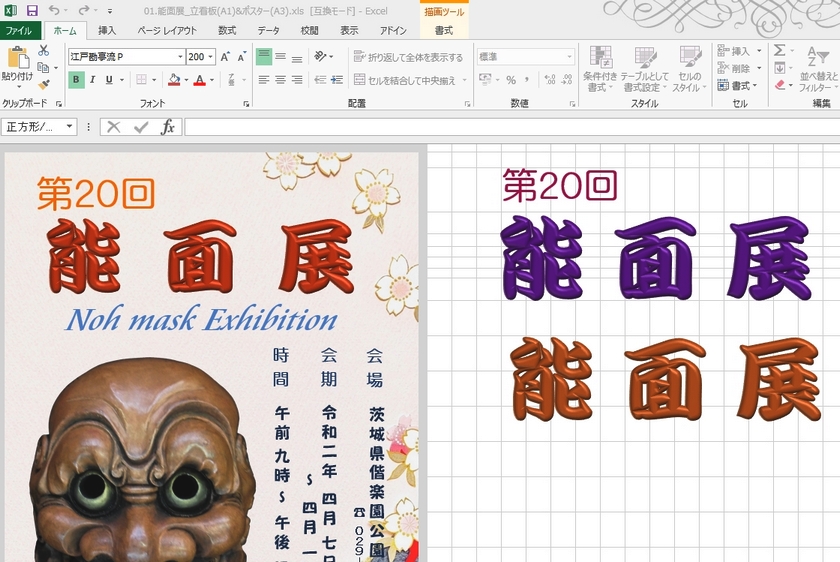Click the Clear eraser icon
This screenshot has width=840, height=562.
779,85
